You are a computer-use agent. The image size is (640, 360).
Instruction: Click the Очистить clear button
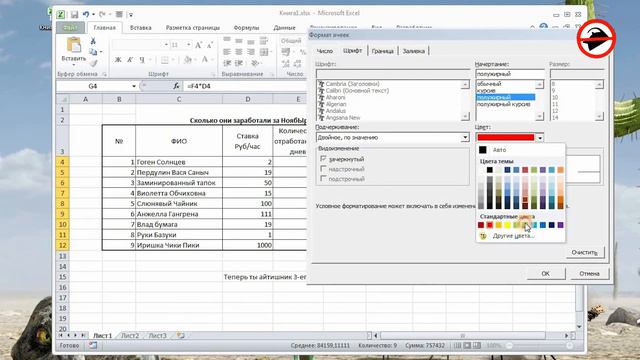tap(584, 252)
